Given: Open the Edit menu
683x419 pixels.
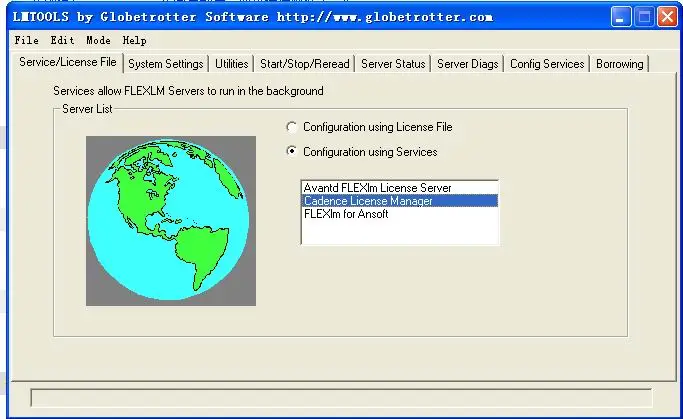Looking at the screenshot, I should point(62,41).
